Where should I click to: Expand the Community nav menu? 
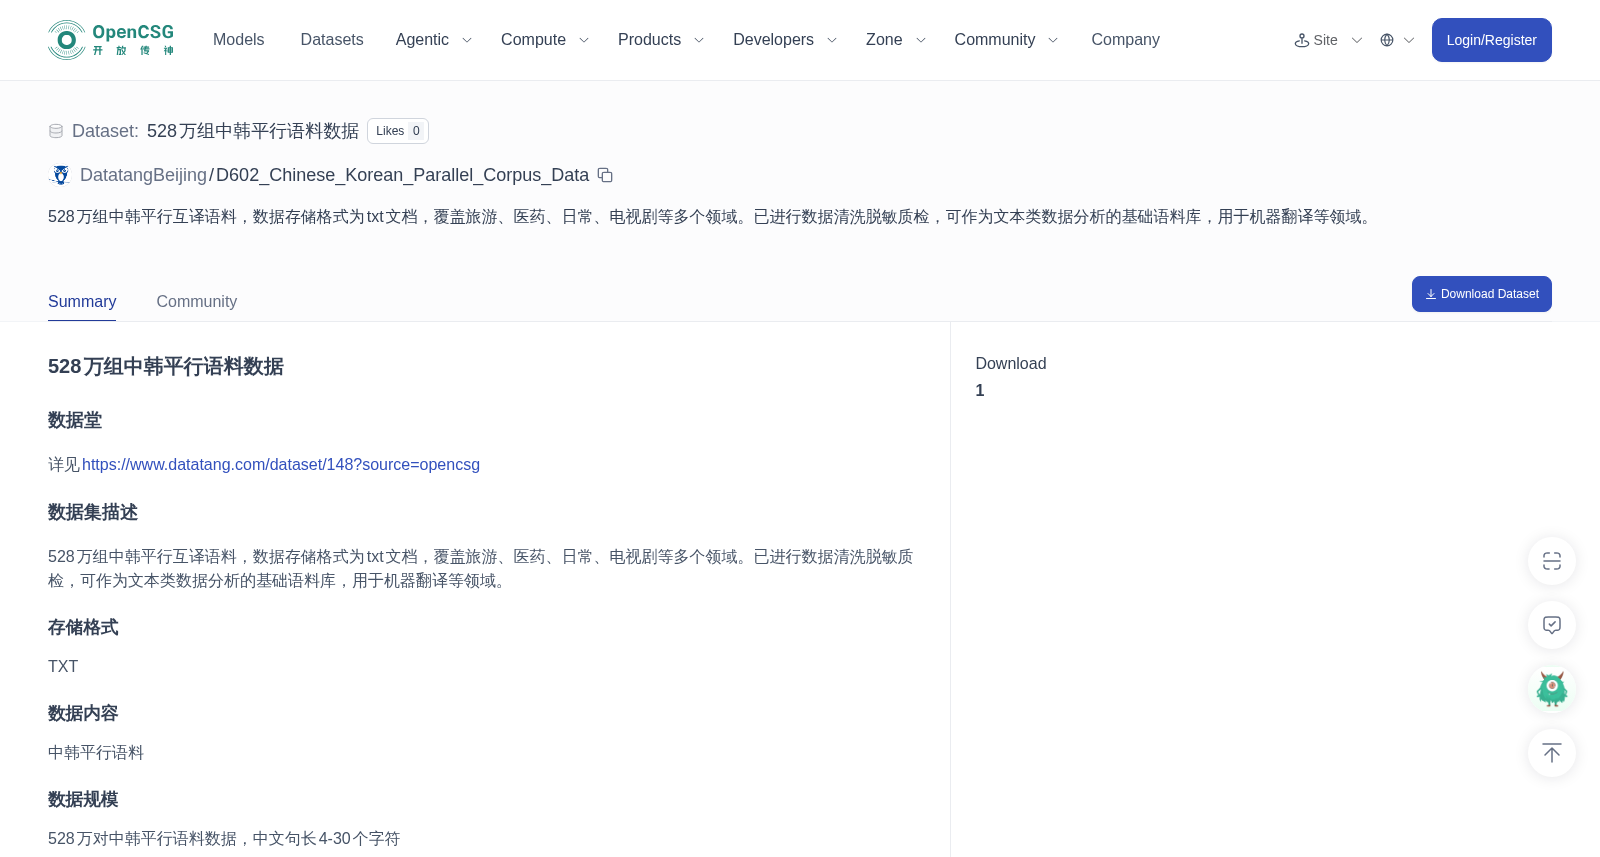[x=1006, y=40]
